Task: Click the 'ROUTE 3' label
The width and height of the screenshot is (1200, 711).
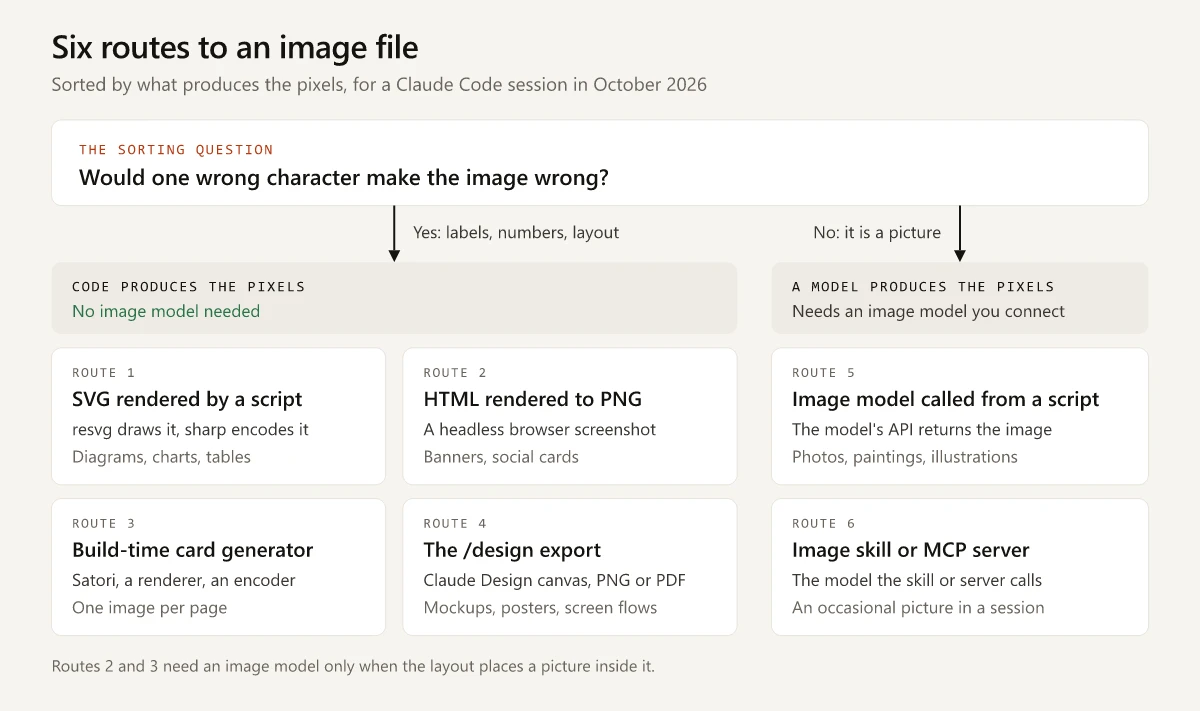Action: pyautogui.click(x=104, y=524)
